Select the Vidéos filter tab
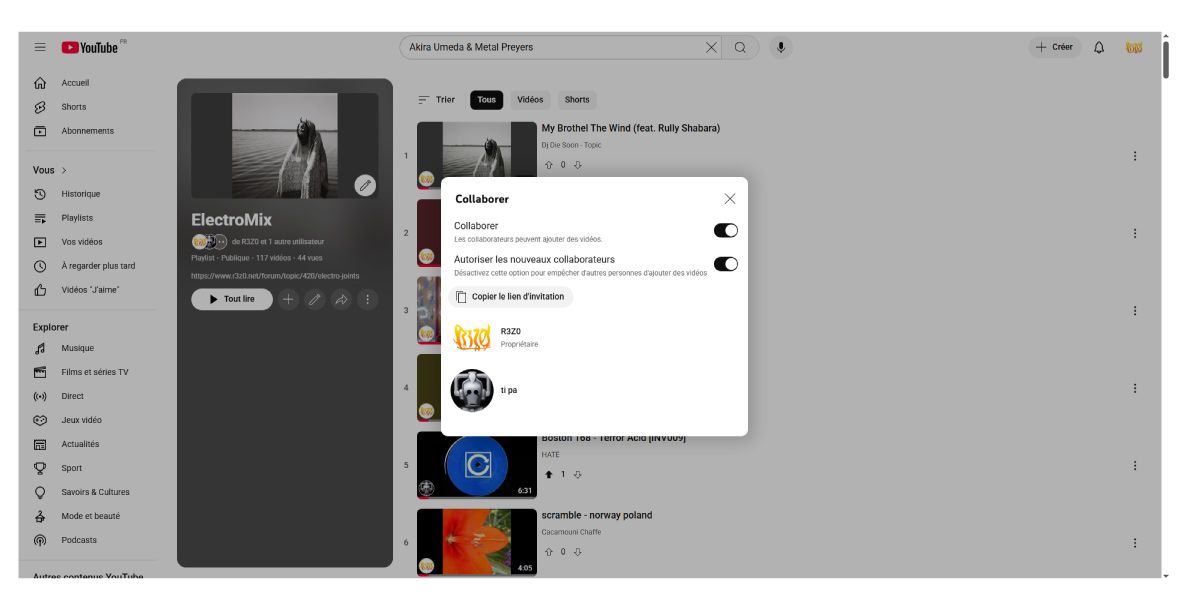Image resolution: width=1191 pixels, height=600 pixels. [x=530, y=100]
